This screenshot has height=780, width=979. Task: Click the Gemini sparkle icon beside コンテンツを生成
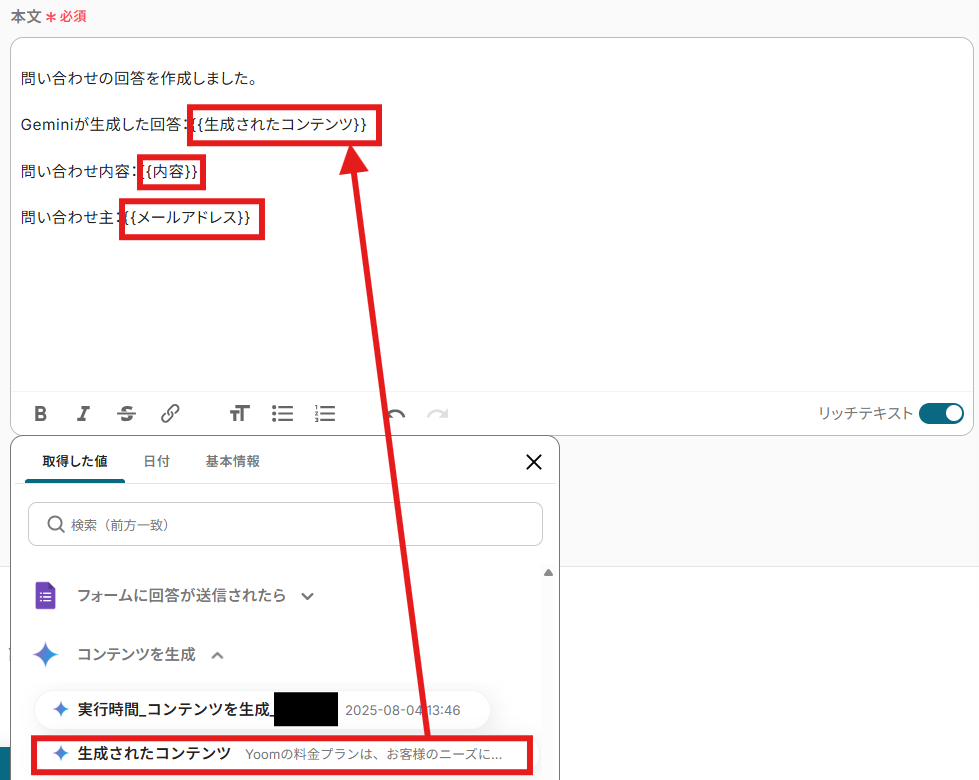(46, 654)
